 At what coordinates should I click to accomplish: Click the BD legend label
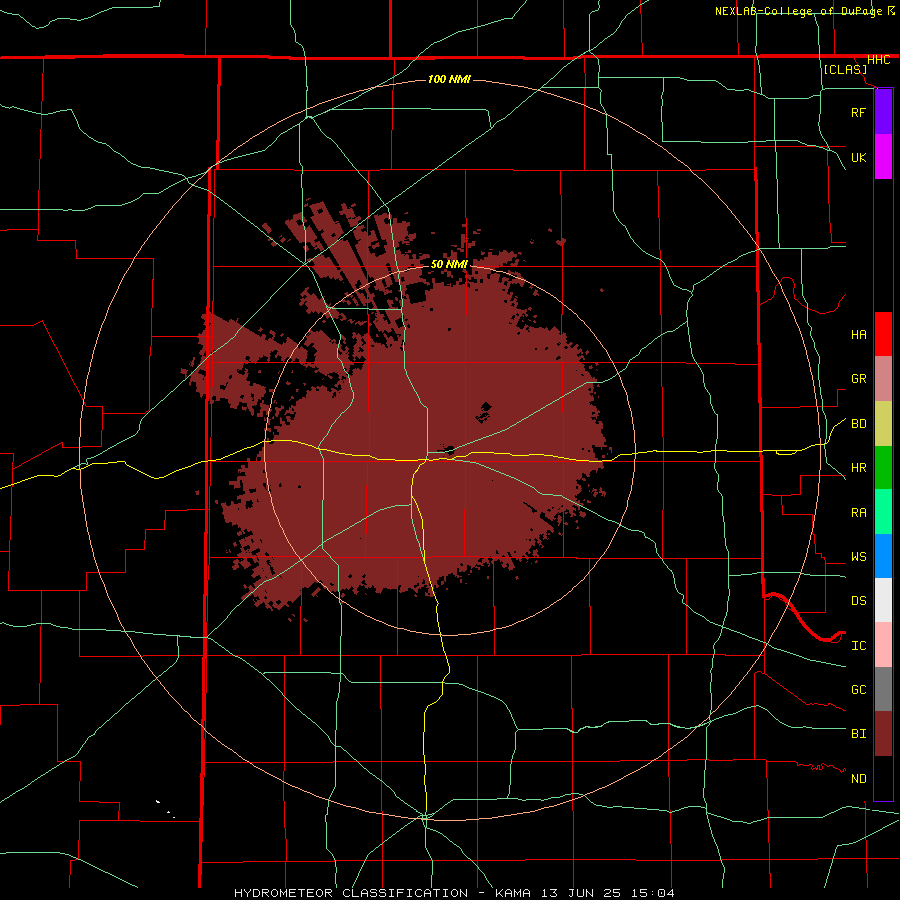tap(858, 424)
